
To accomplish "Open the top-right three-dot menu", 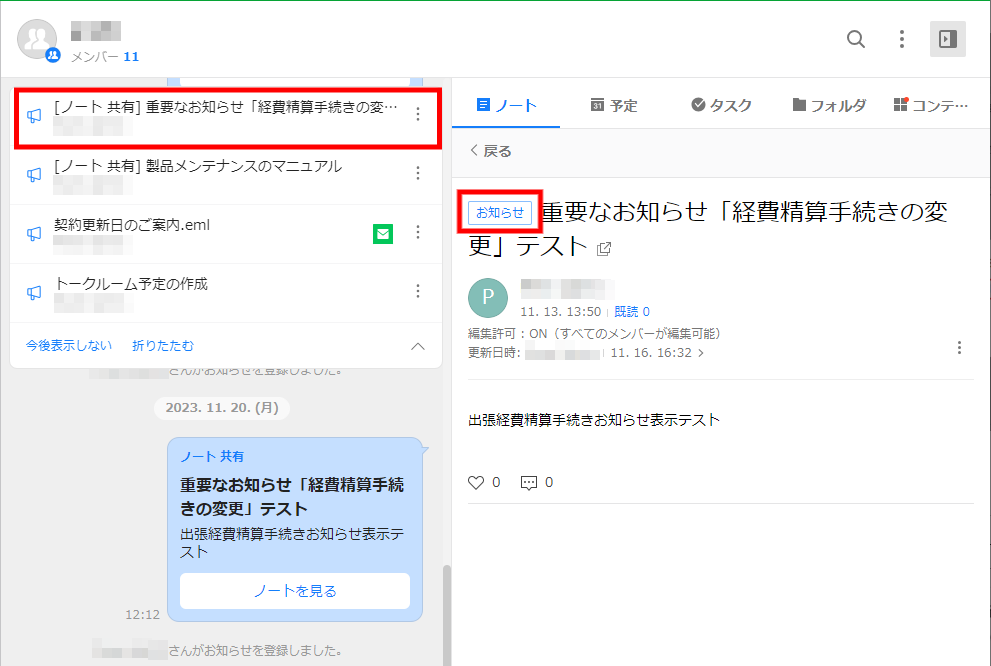I will (902, 39).
